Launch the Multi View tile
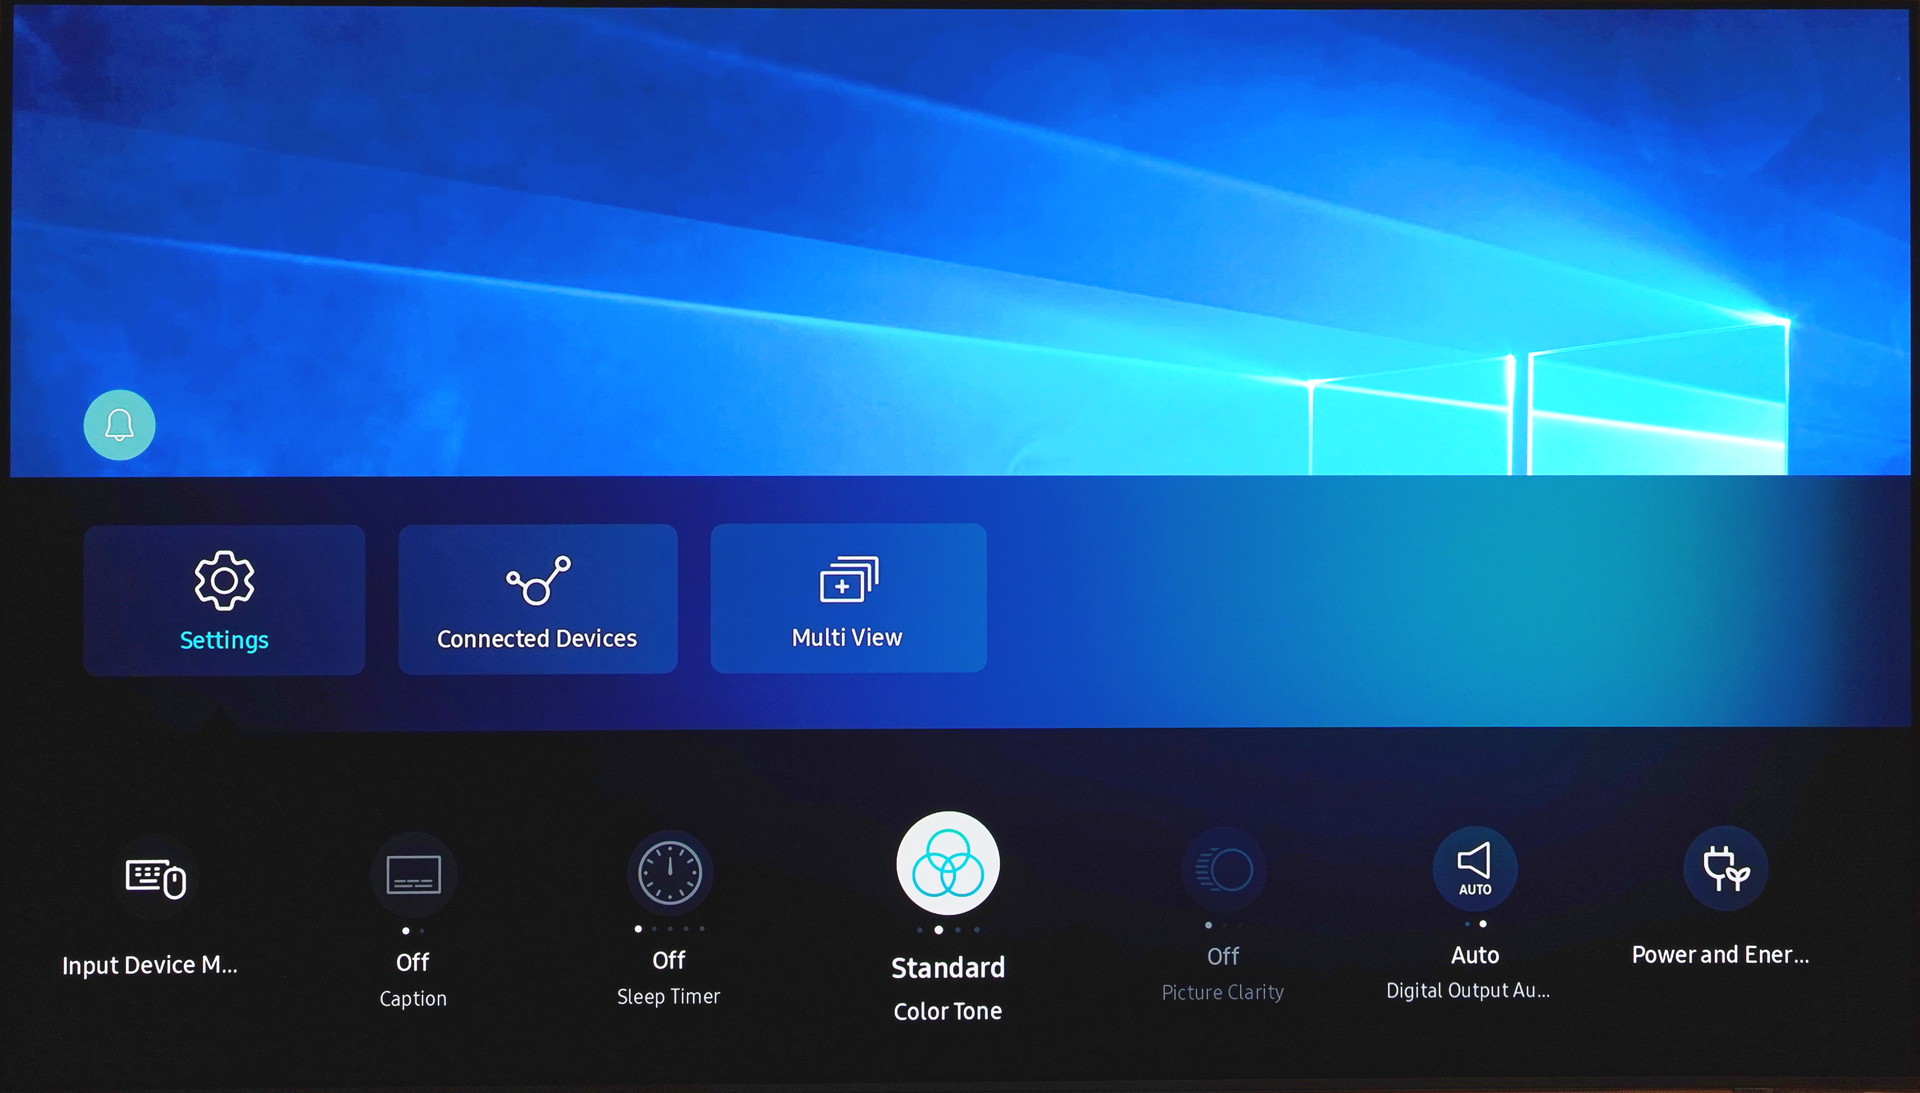Screen dimensions: 1920x1093 pyautogui.click(x=848, y=597)
